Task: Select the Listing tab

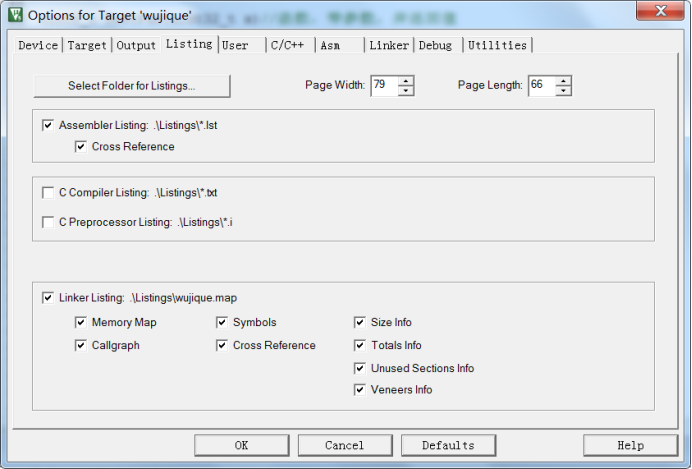Action: tap(189, 44)
